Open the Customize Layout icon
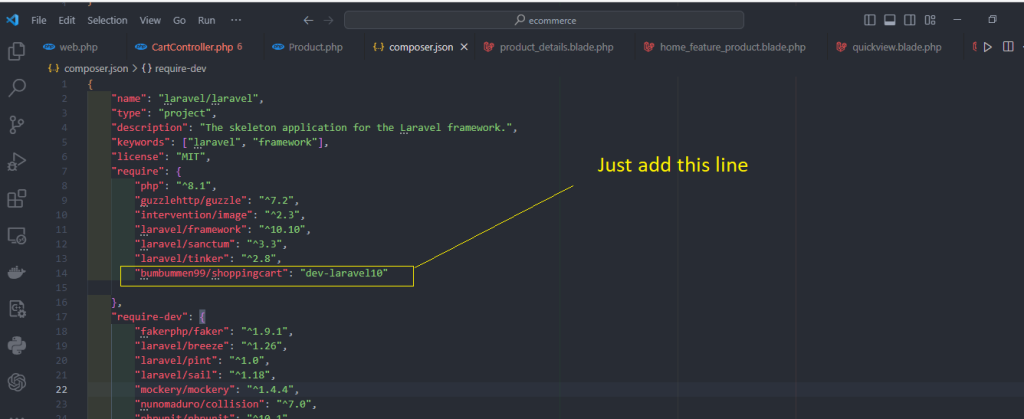Screen dimensions: 1024x419 (x=931, y=20)
